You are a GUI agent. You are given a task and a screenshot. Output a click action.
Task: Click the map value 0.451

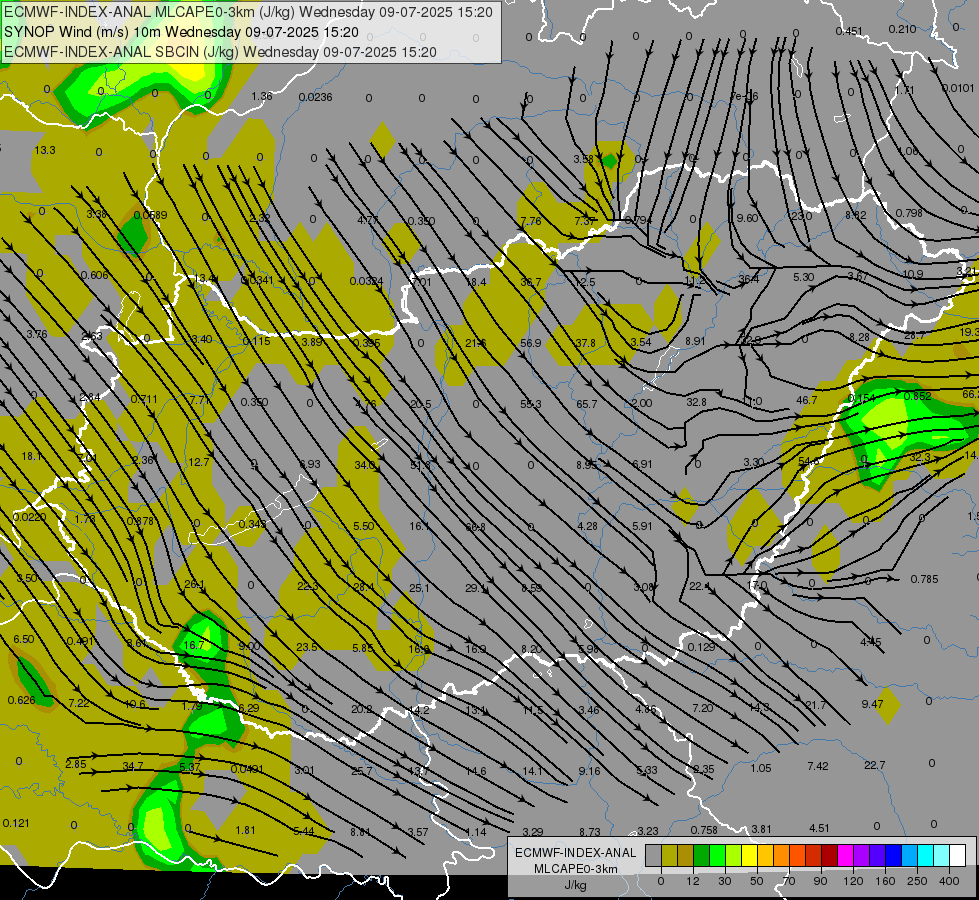[849, 31]
